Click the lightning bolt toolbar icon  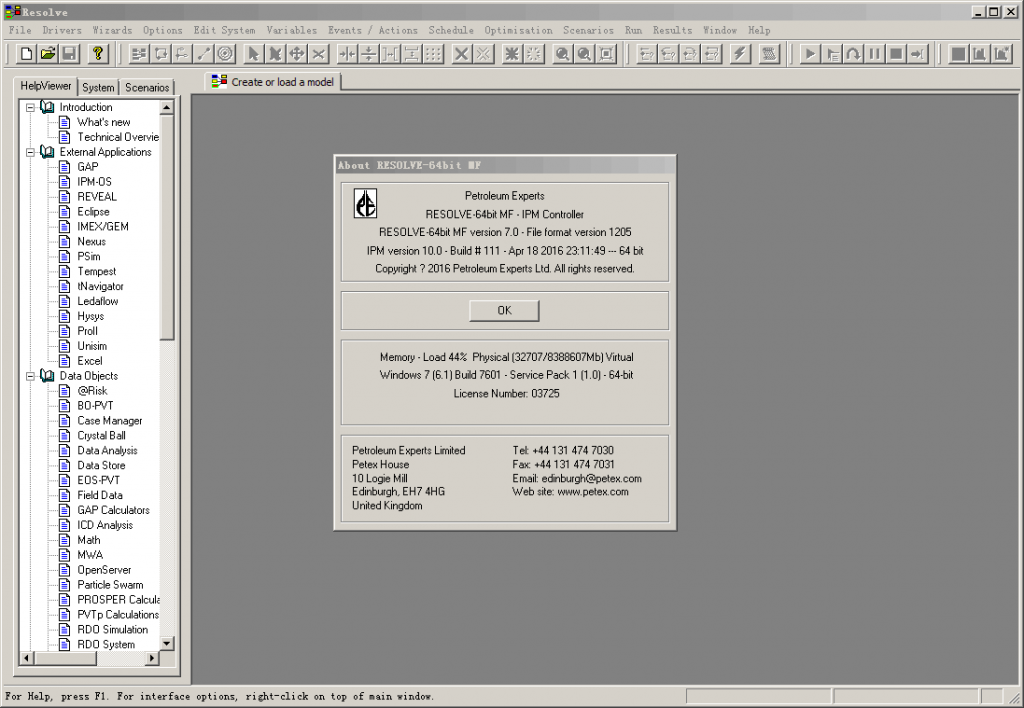pyautogui.click(x=740, y=54)
